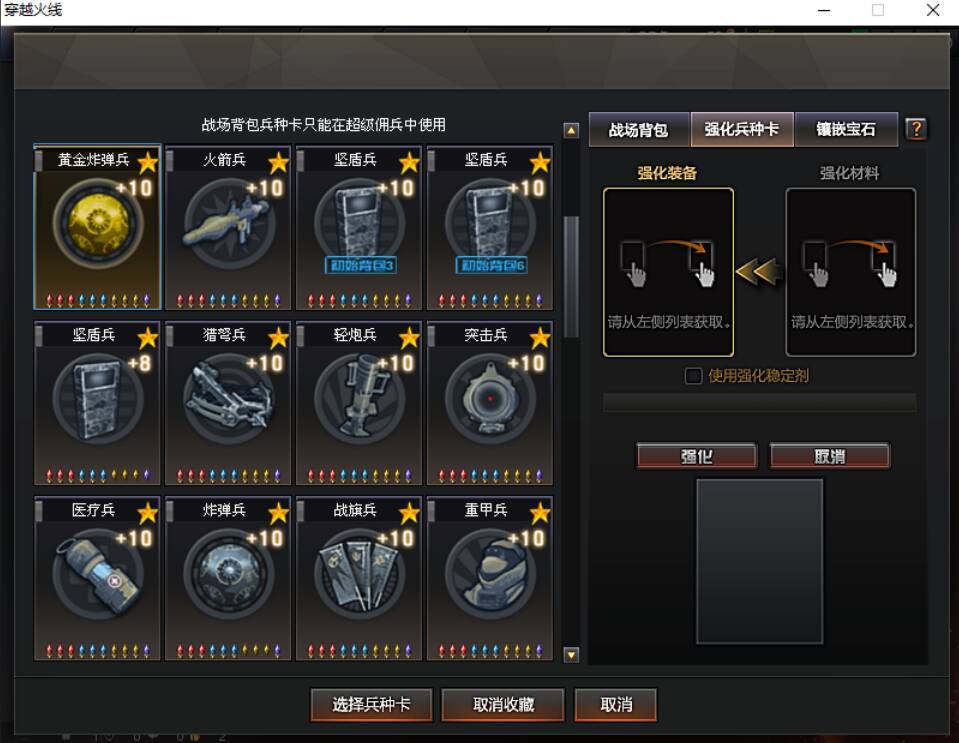Image resolution: width=959 pixels, height=743 pixels.
Task: Choose the 重甲兵 heavy armor card
Action: [490, 579]
